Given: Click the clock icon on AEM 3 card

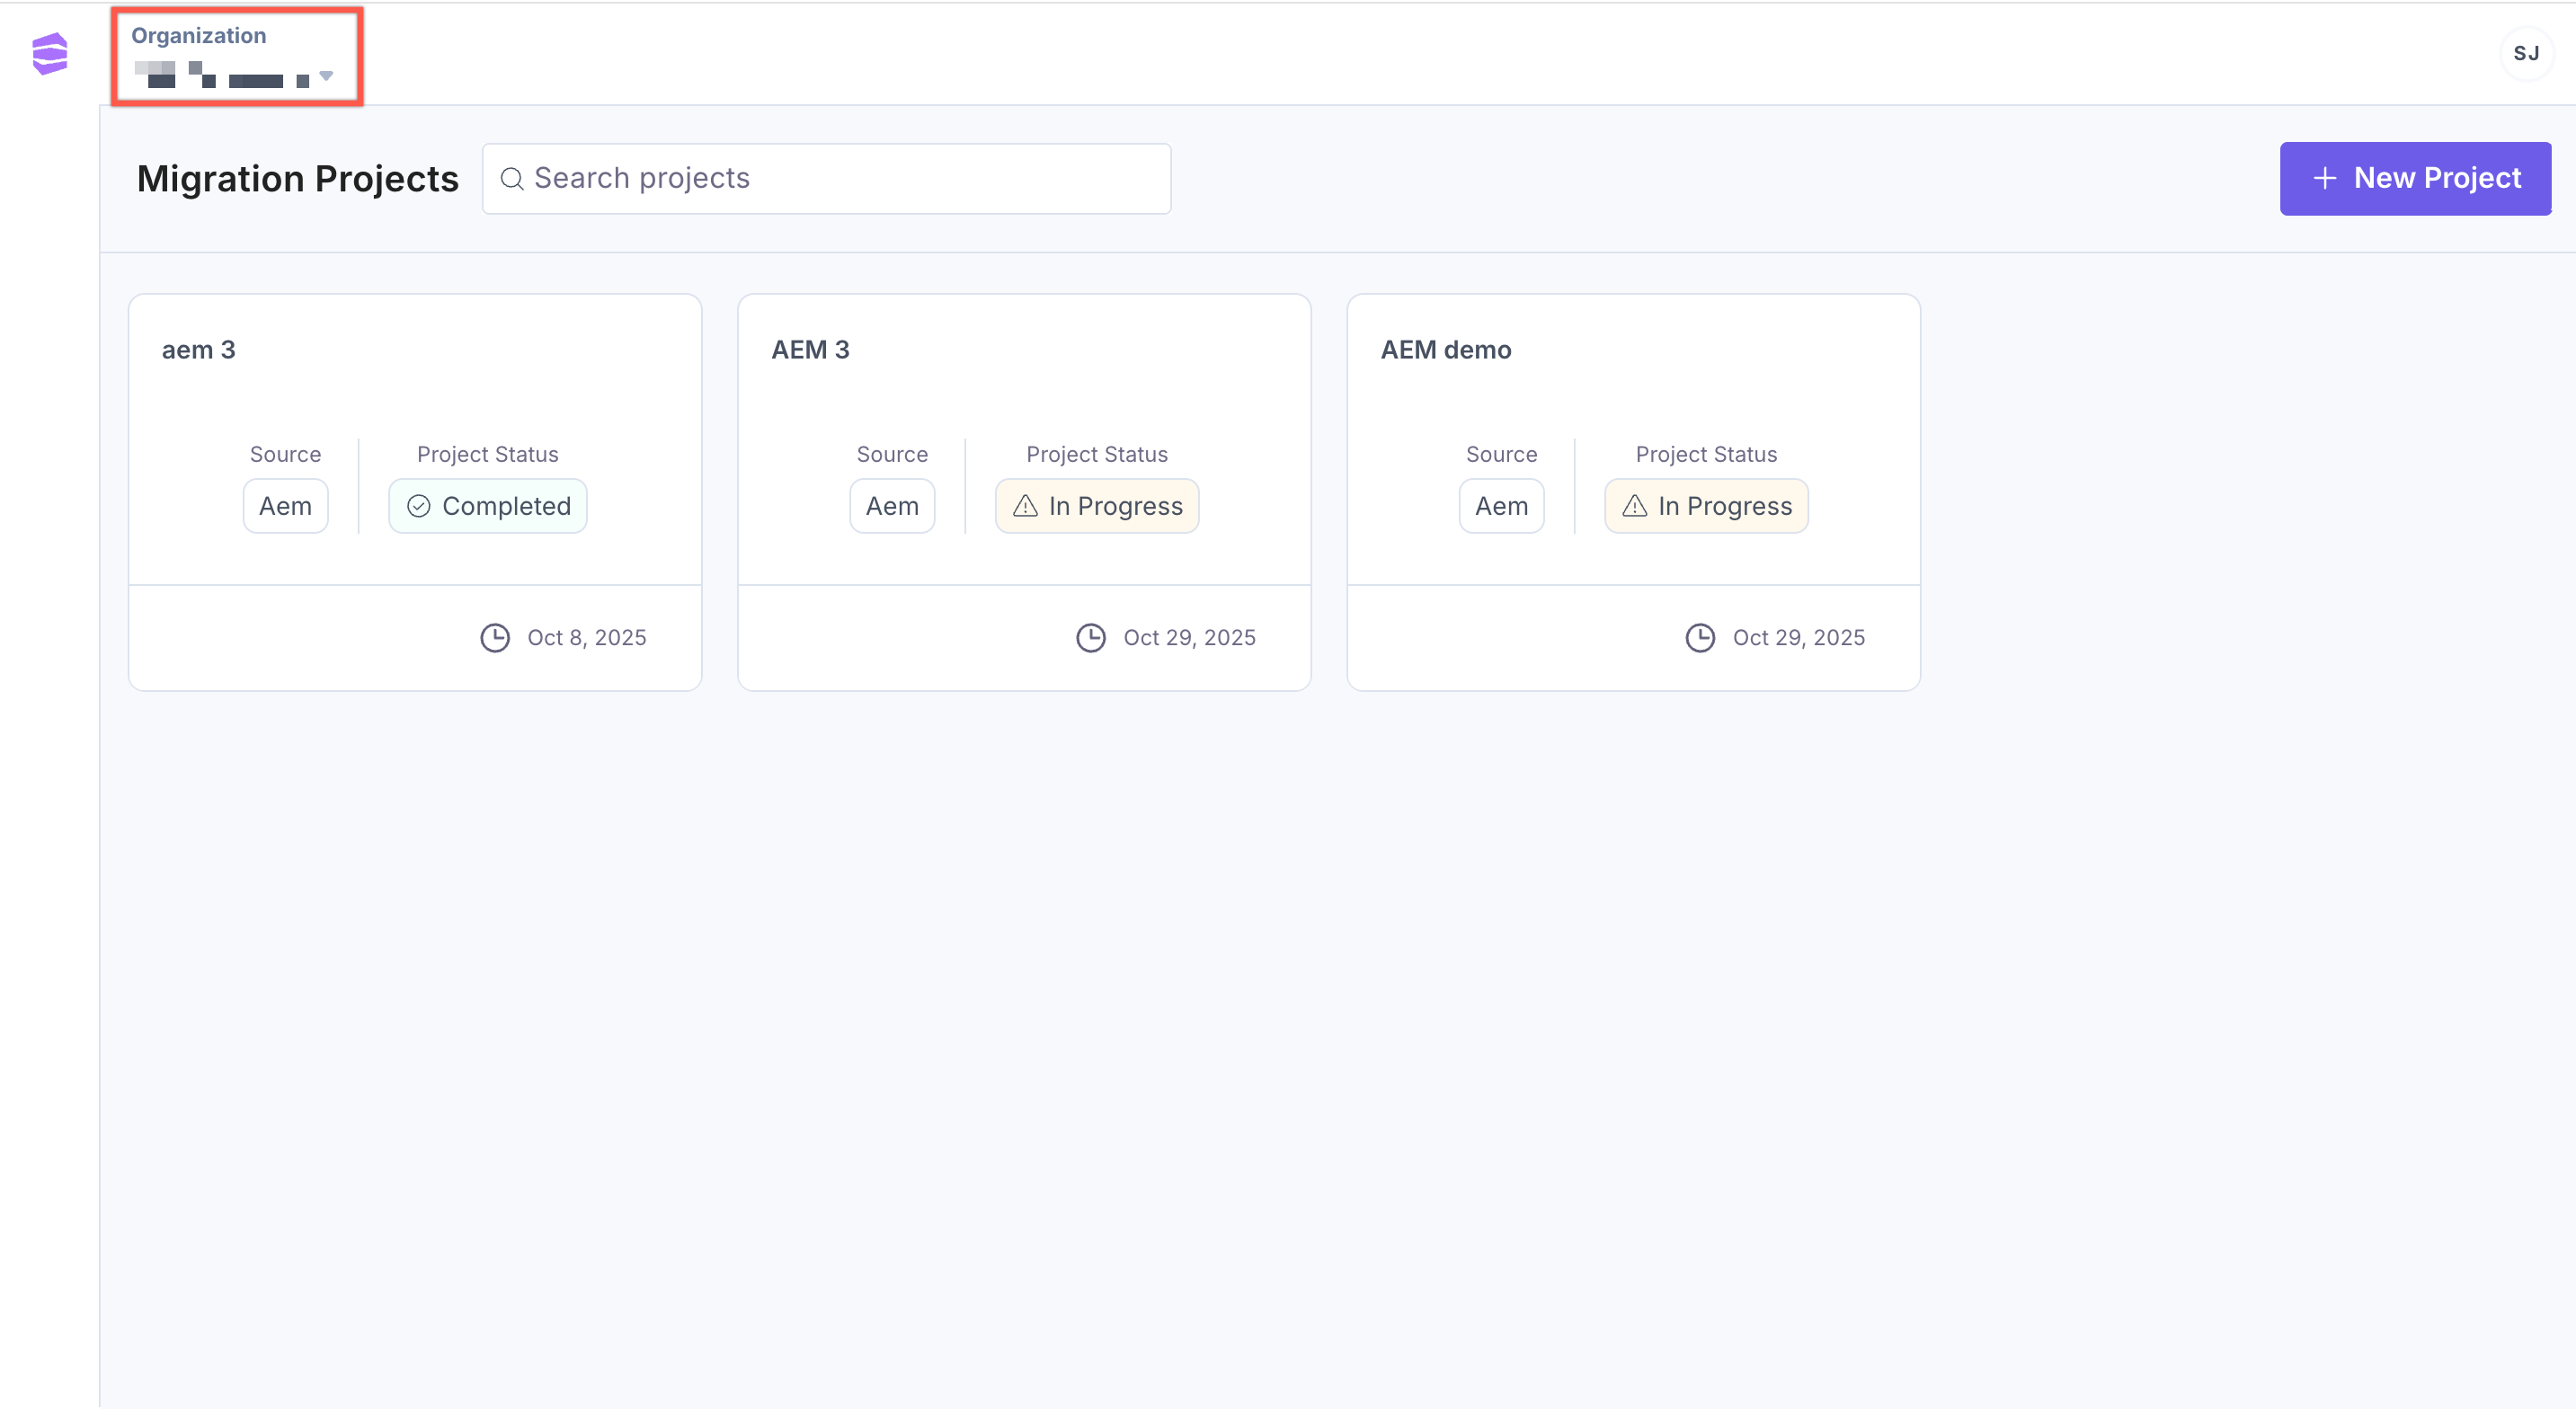Looking at the screenshot, I should 1091,638.
